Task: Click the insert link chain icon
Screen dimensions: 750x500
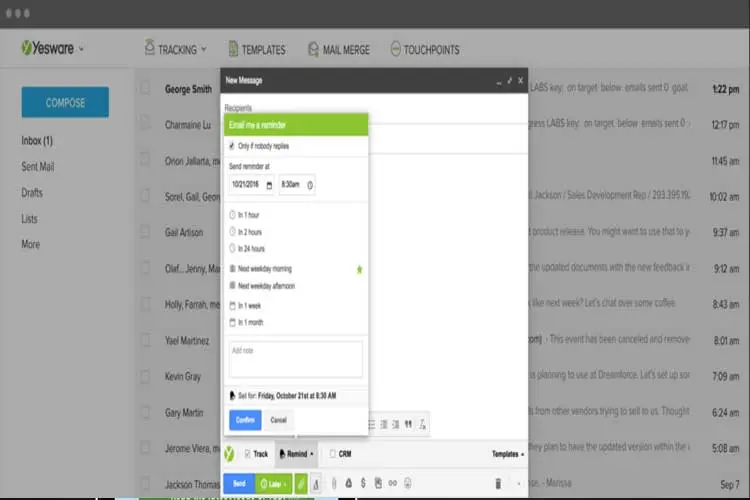Action: click(x=393, y=483)
